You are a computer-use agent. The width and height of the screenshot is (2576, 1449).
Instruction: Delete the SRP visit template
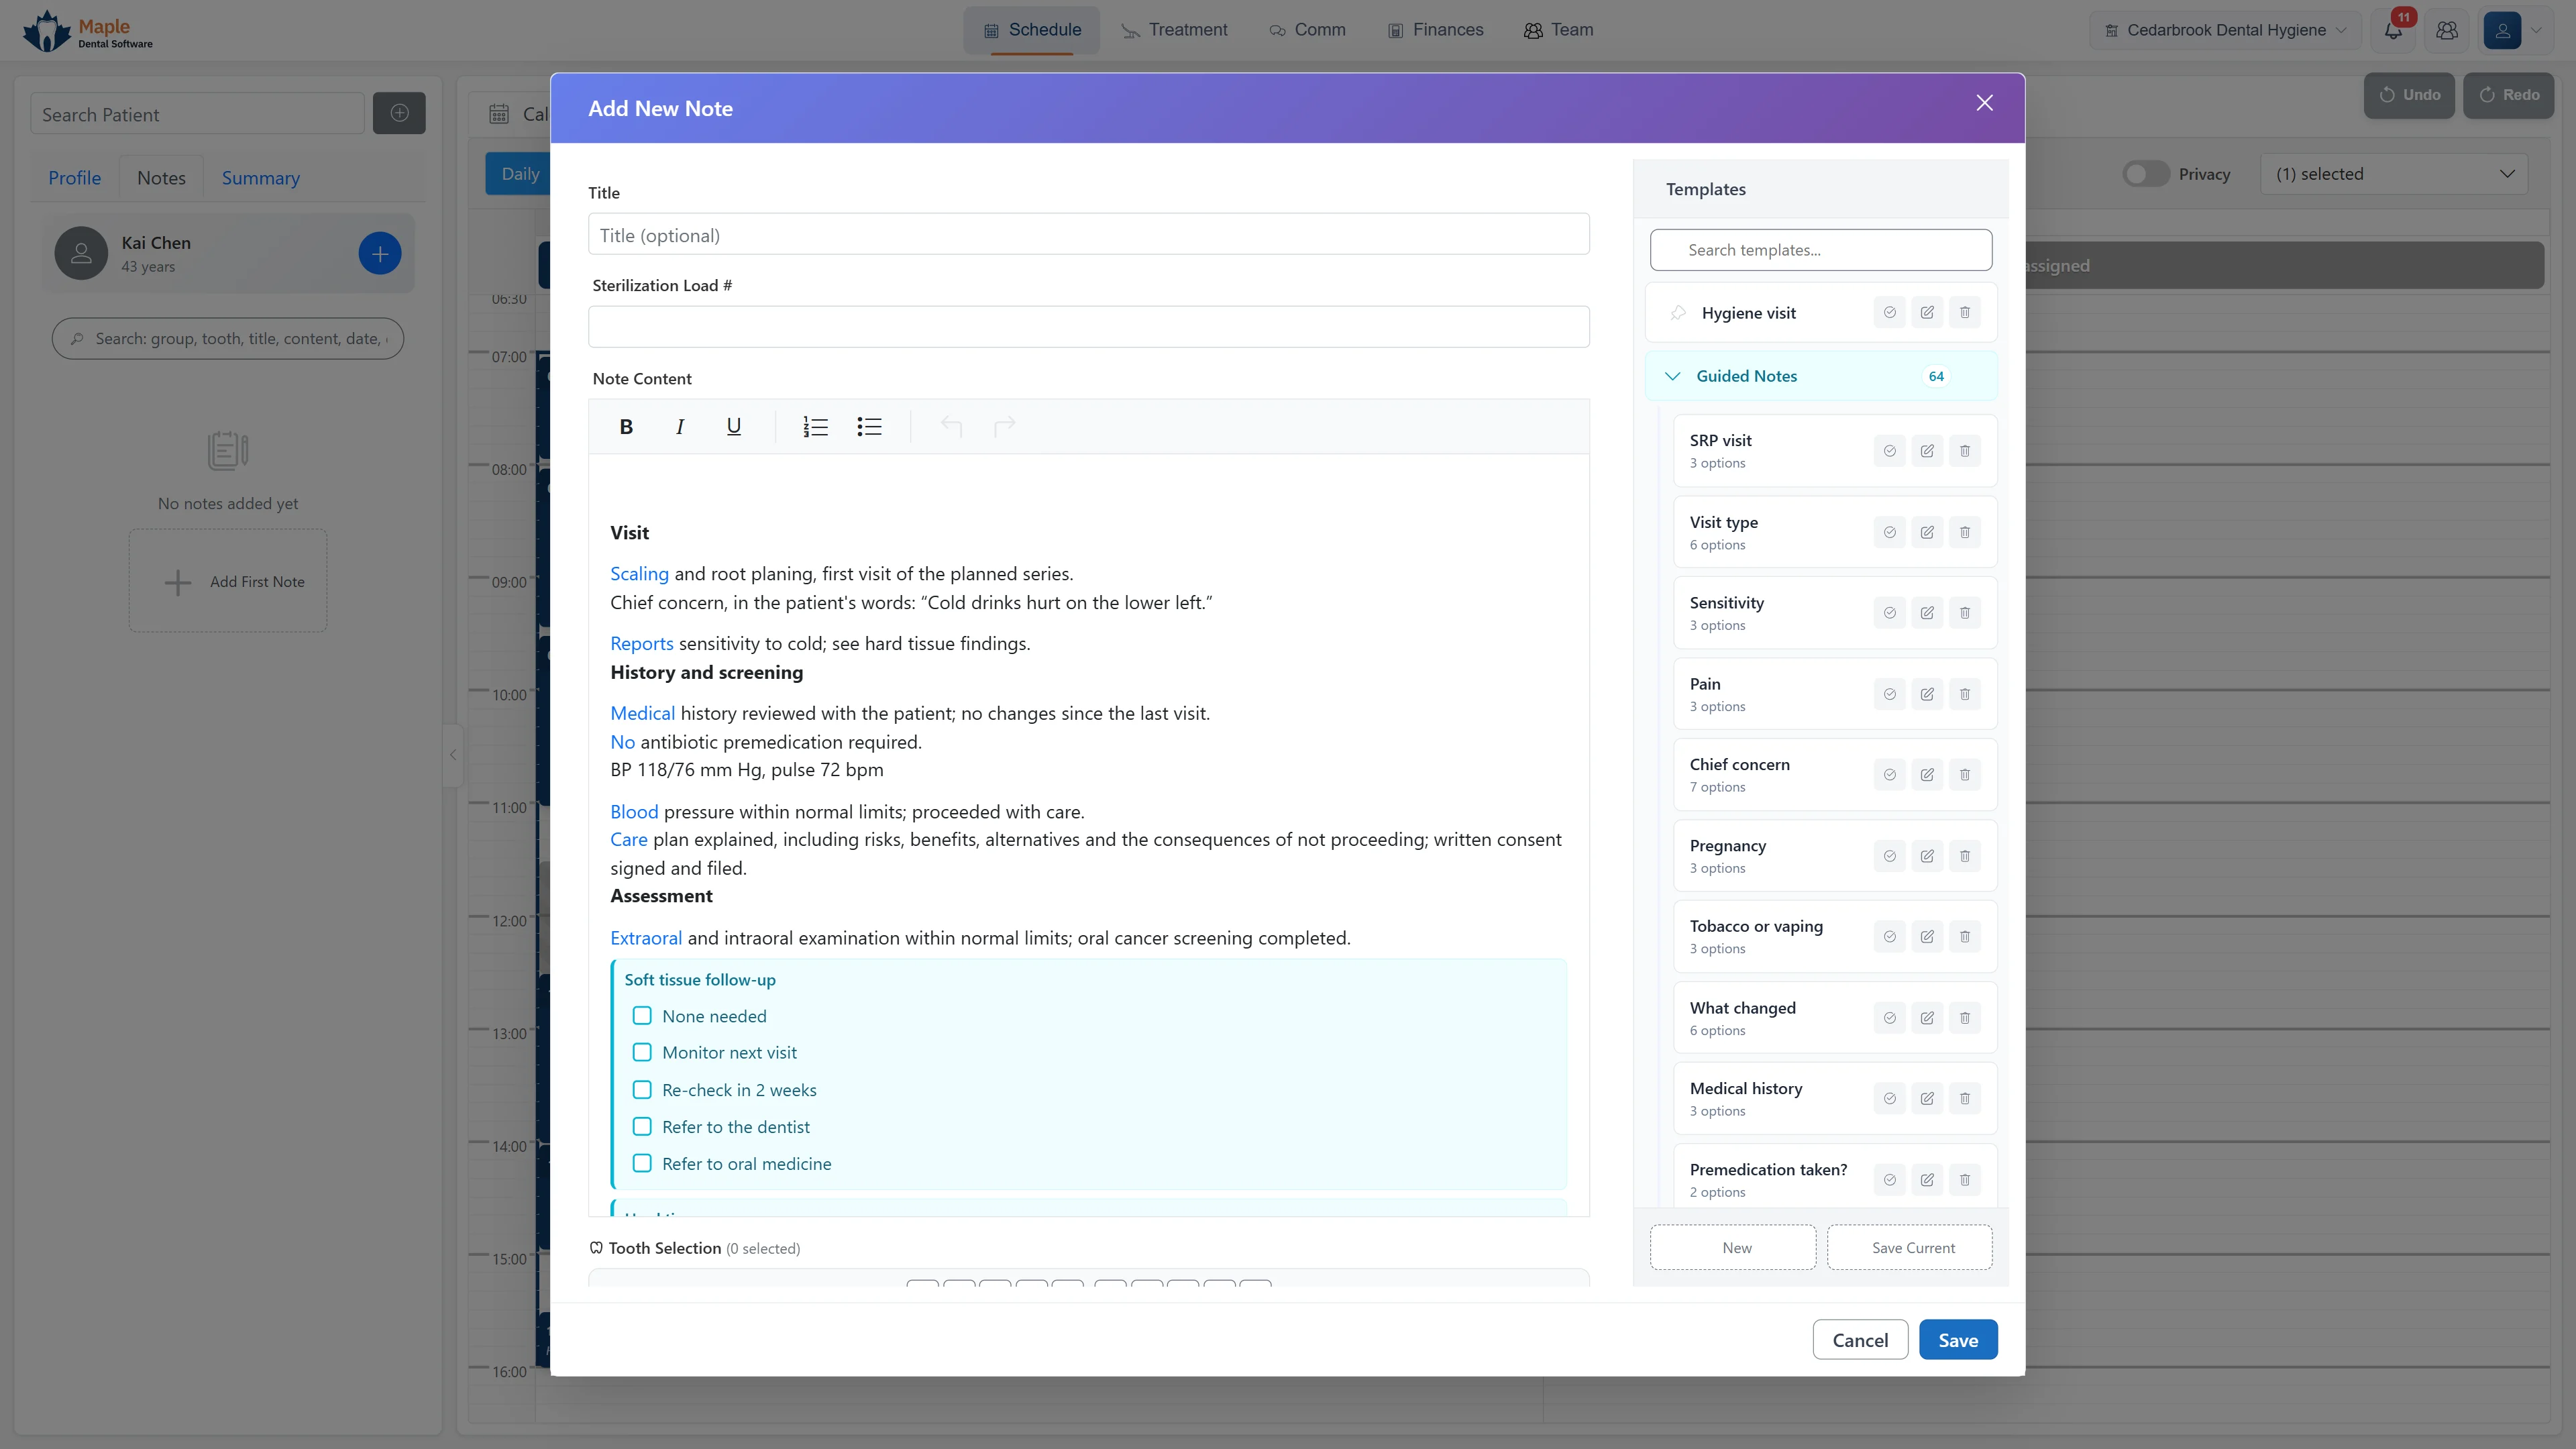tap(1964, 451)
